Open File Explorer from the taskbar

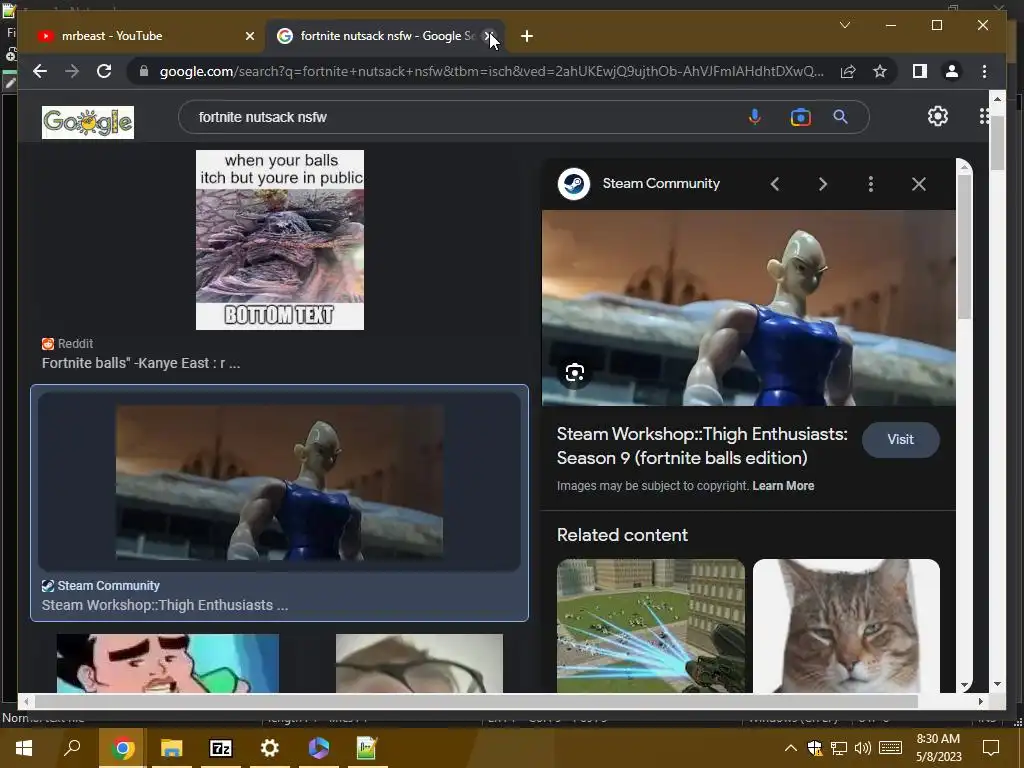tap(171, 748)
